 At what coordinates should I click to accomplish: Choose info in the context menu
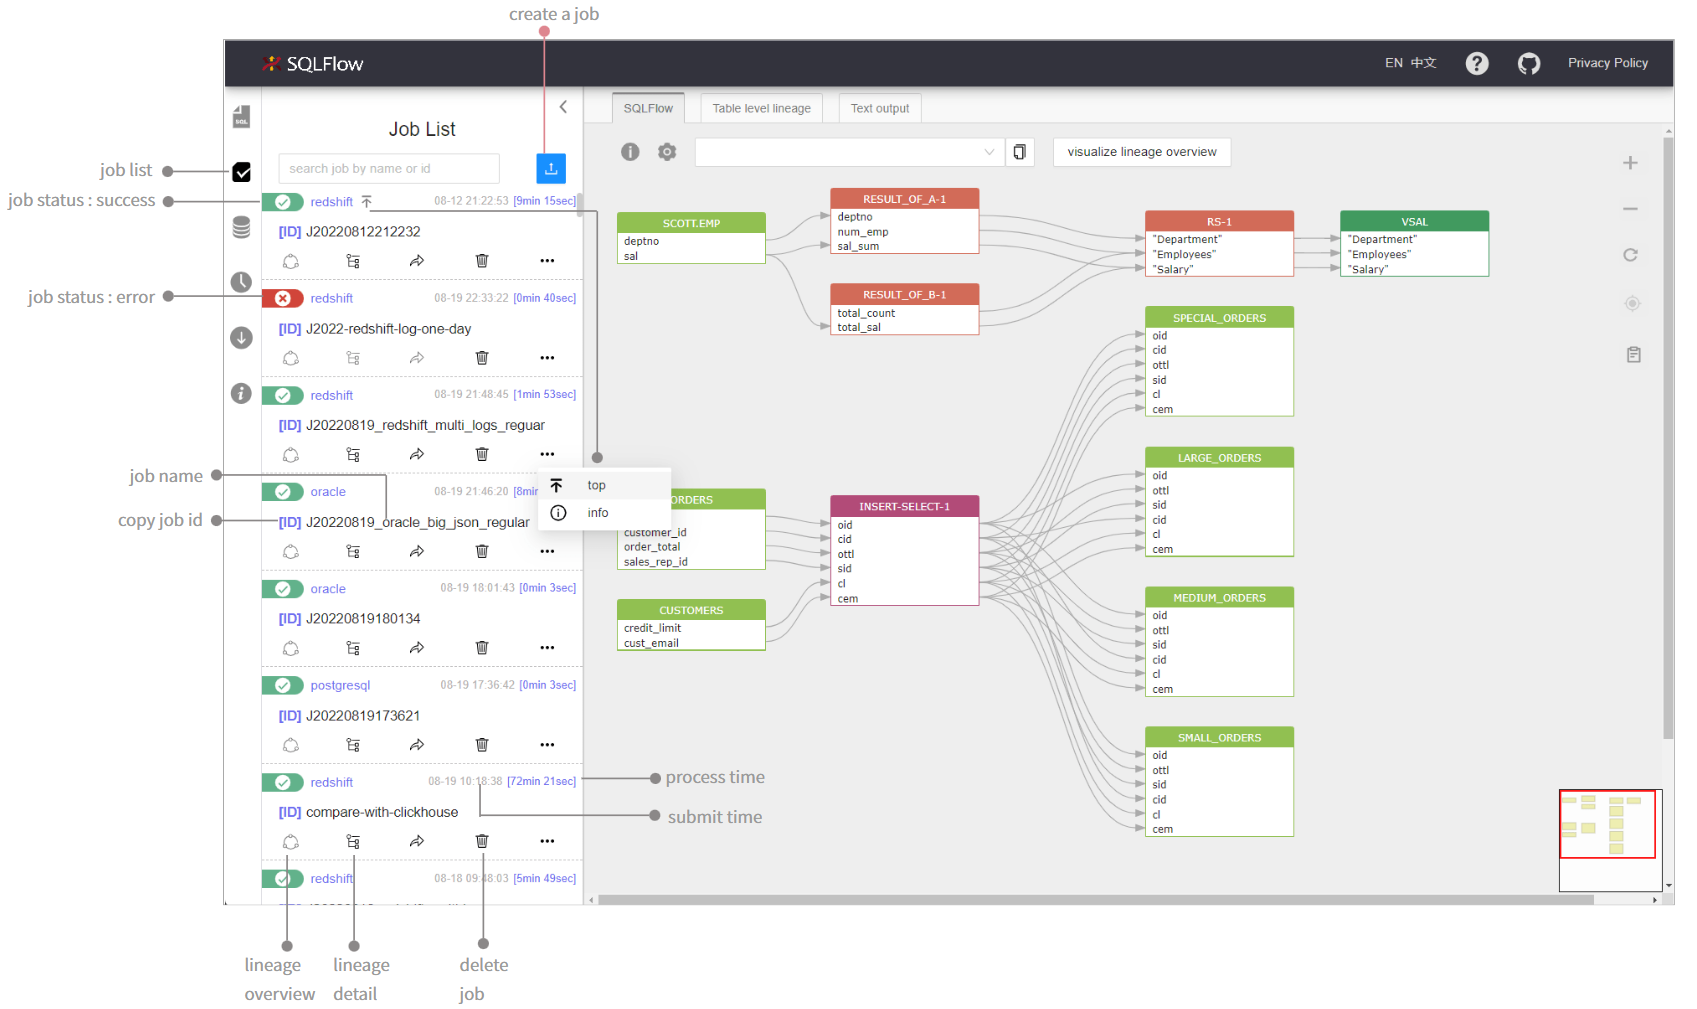[604, 513]
